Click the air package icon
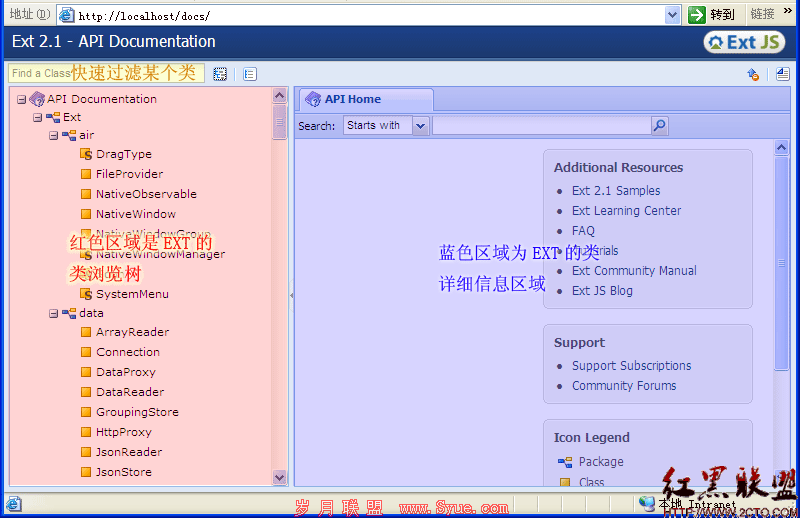 tap(69, 135)
